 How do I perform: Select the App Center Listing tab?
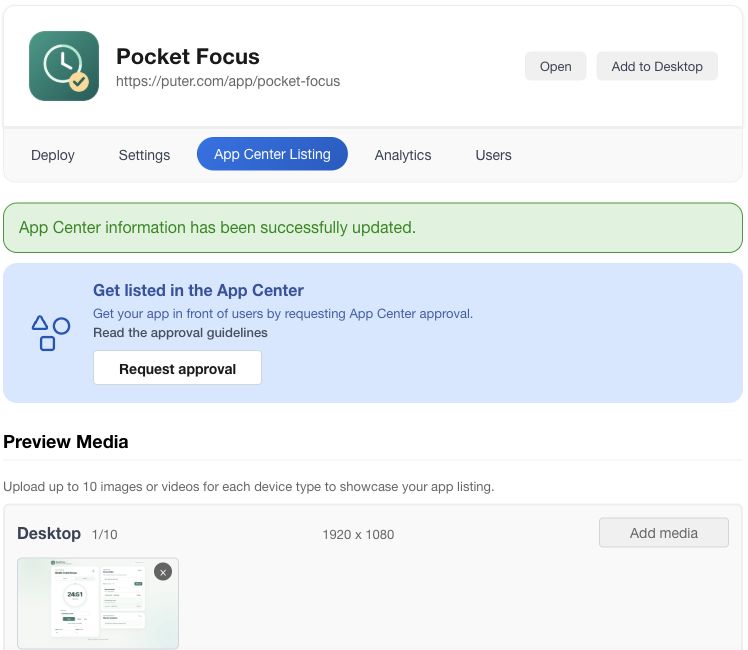tap(272, 154)
